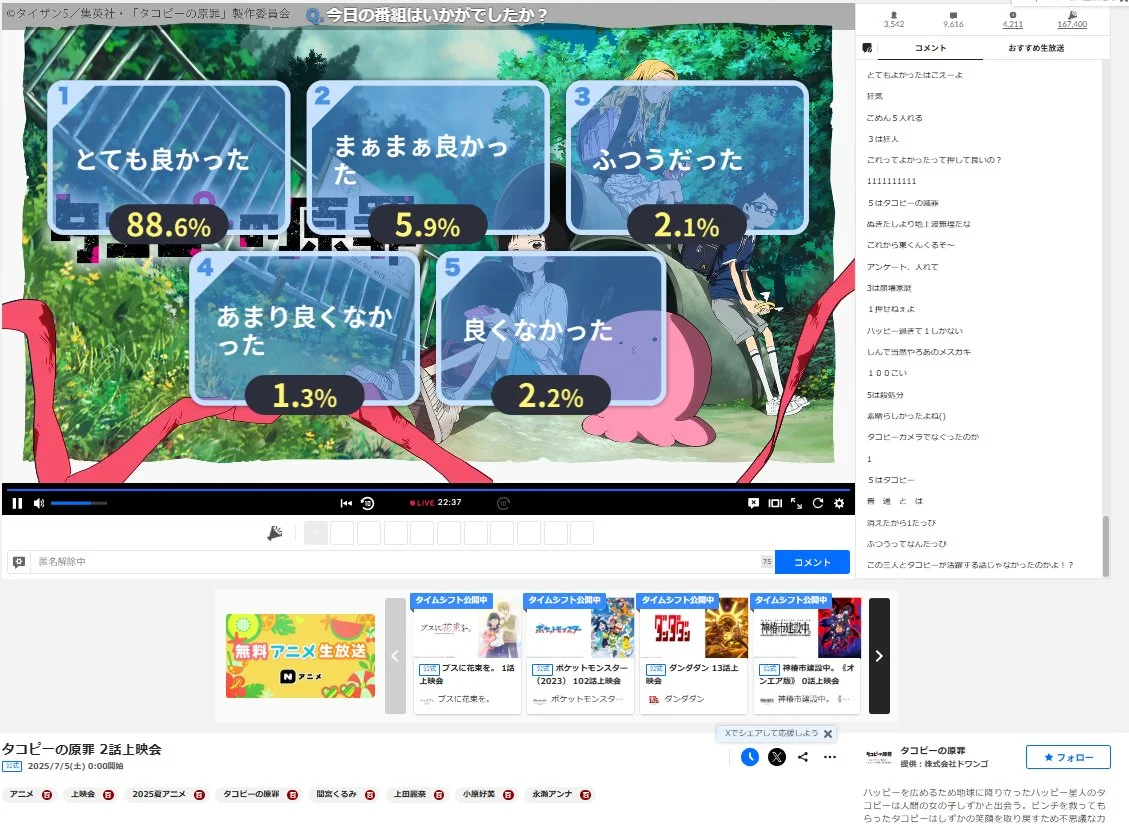Close the Xでシェアして応援しよう tooltip
The width and height of the screenshot is (1129, 824).
coord(828,733)
